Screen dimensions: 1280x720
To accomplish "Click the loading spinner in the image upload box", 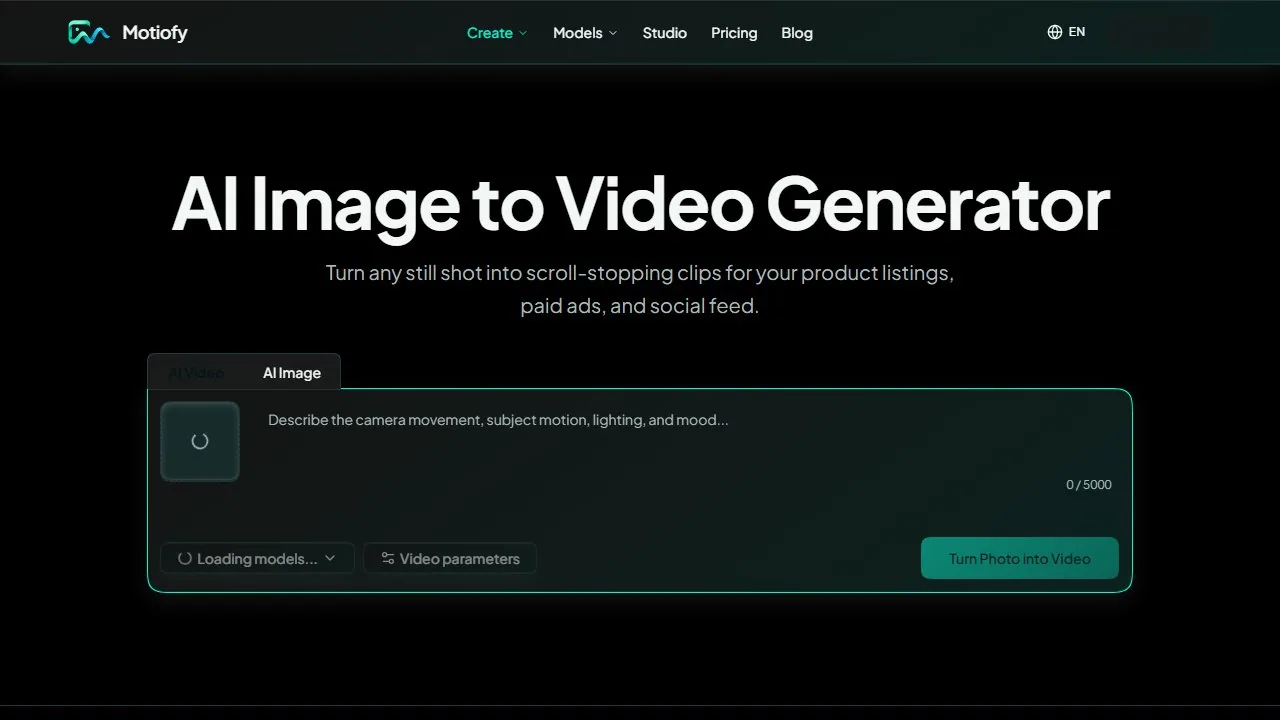I will pyautogui.click(x=200, y=441).
